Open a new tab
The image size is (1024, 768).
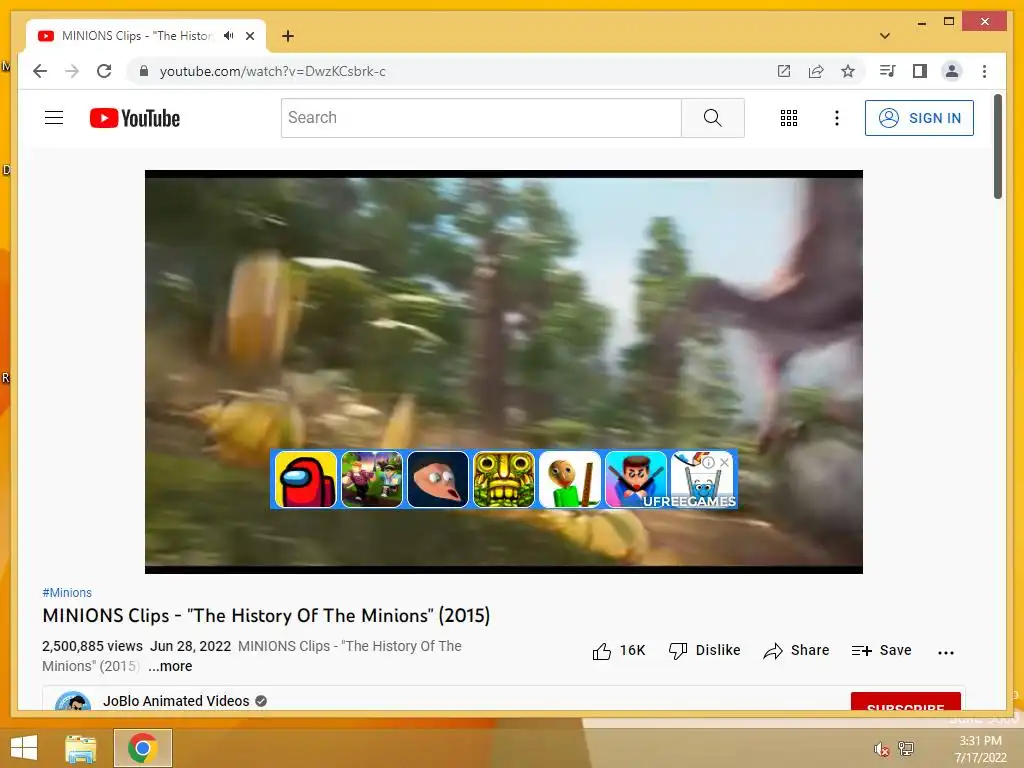click(287, 36)
